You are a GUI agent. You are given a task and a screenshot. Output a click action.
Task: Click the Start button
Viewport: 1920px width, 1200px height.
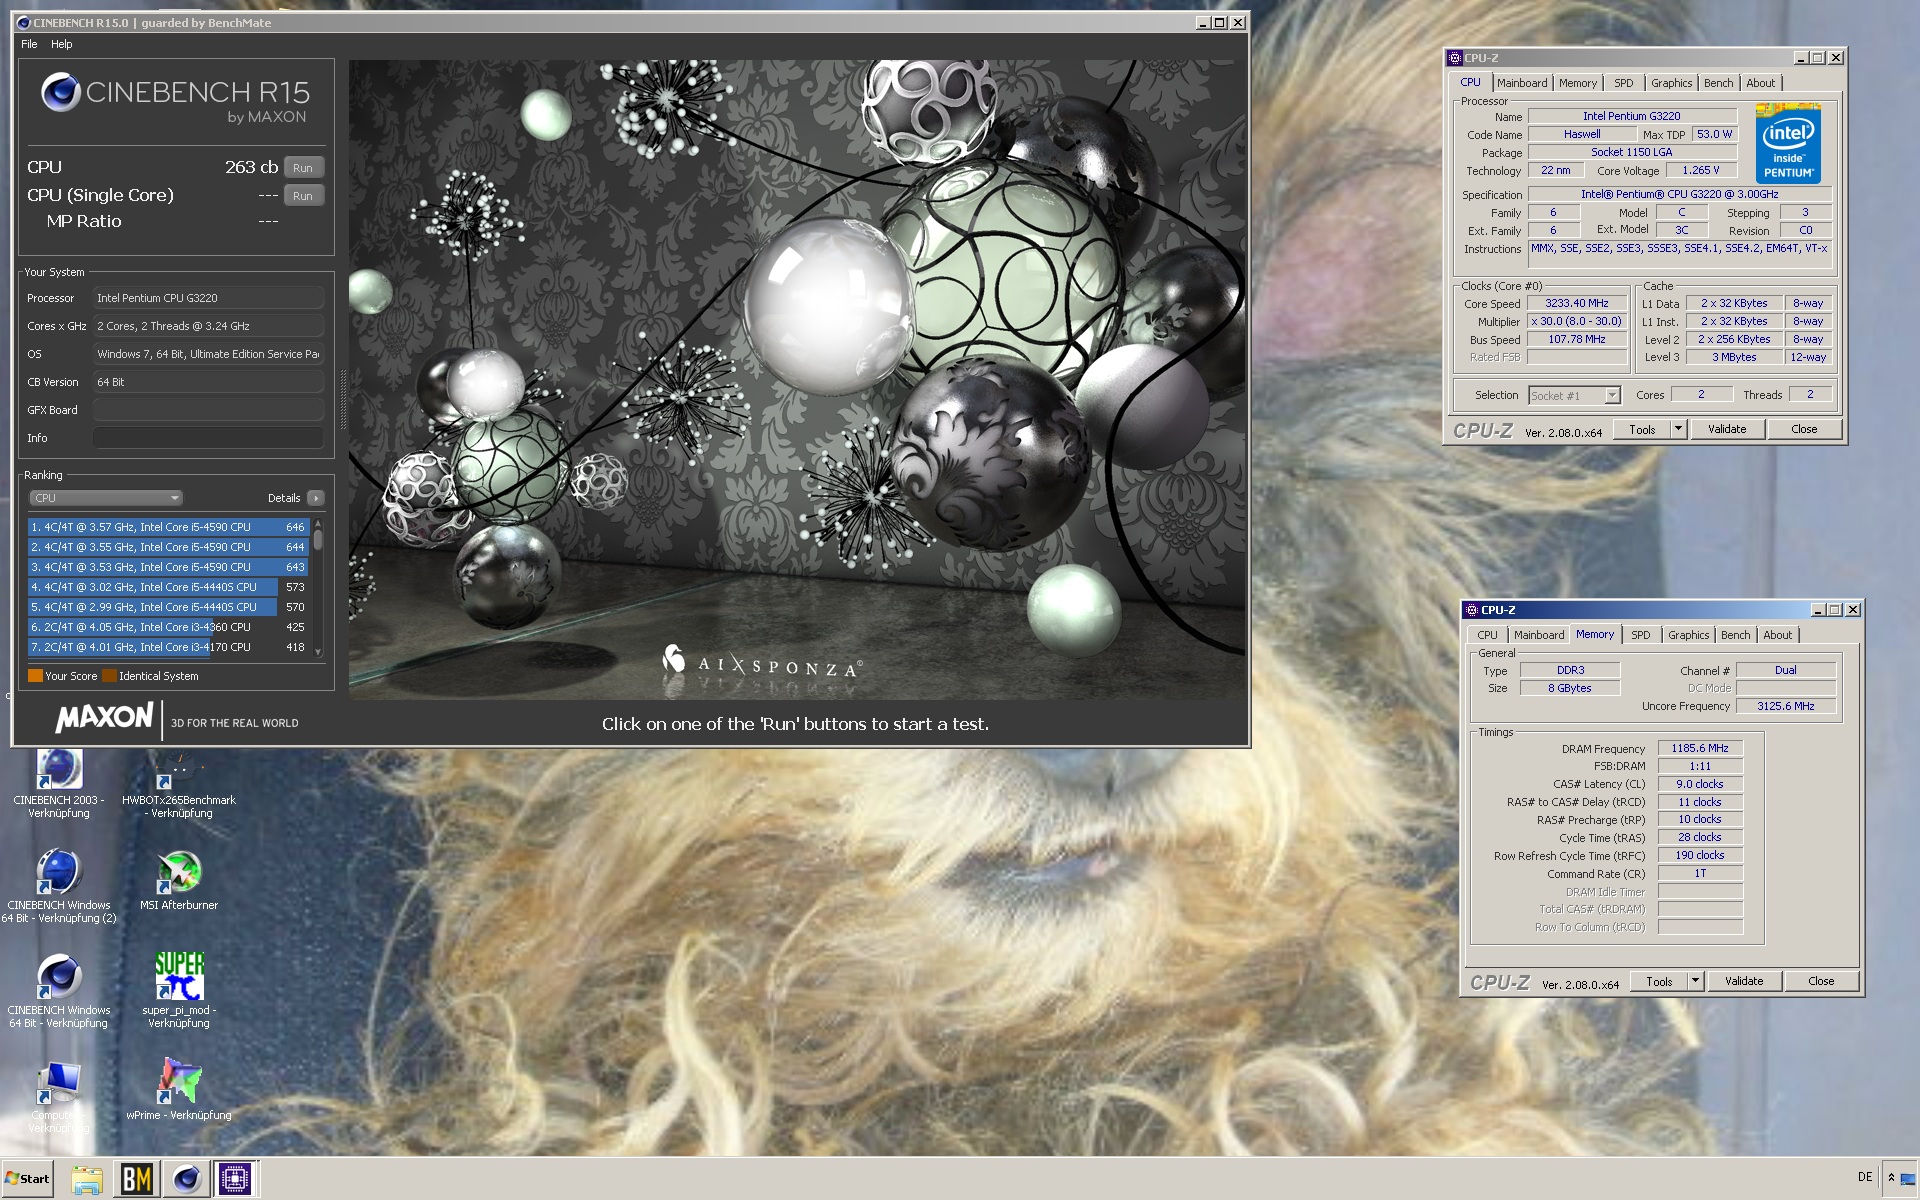[27, 1179]
